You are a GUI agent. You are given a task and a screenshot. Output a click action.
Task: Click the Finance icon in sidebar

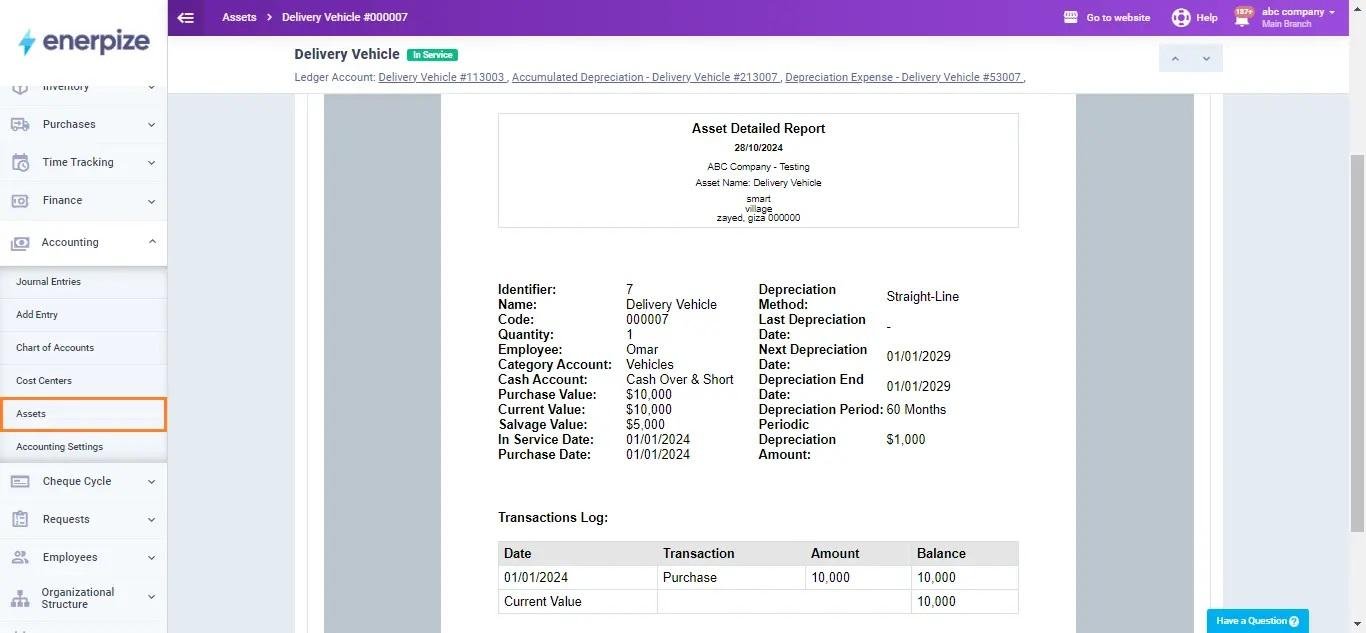click(20, 201)
